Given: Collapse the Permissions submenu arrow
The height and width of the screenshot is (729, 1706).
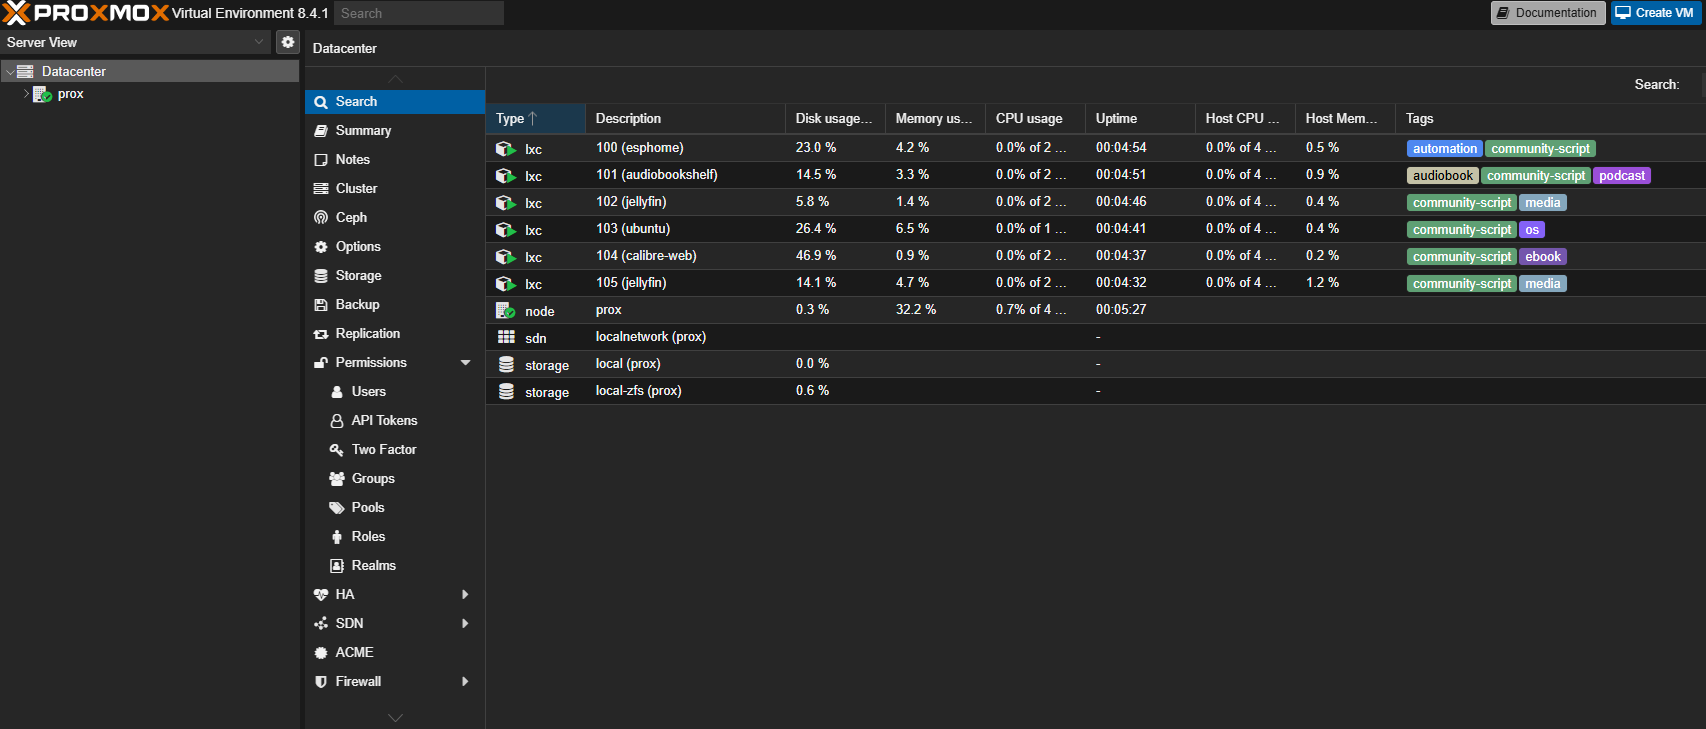Looking at the screenshot, I should click(465, 362).
